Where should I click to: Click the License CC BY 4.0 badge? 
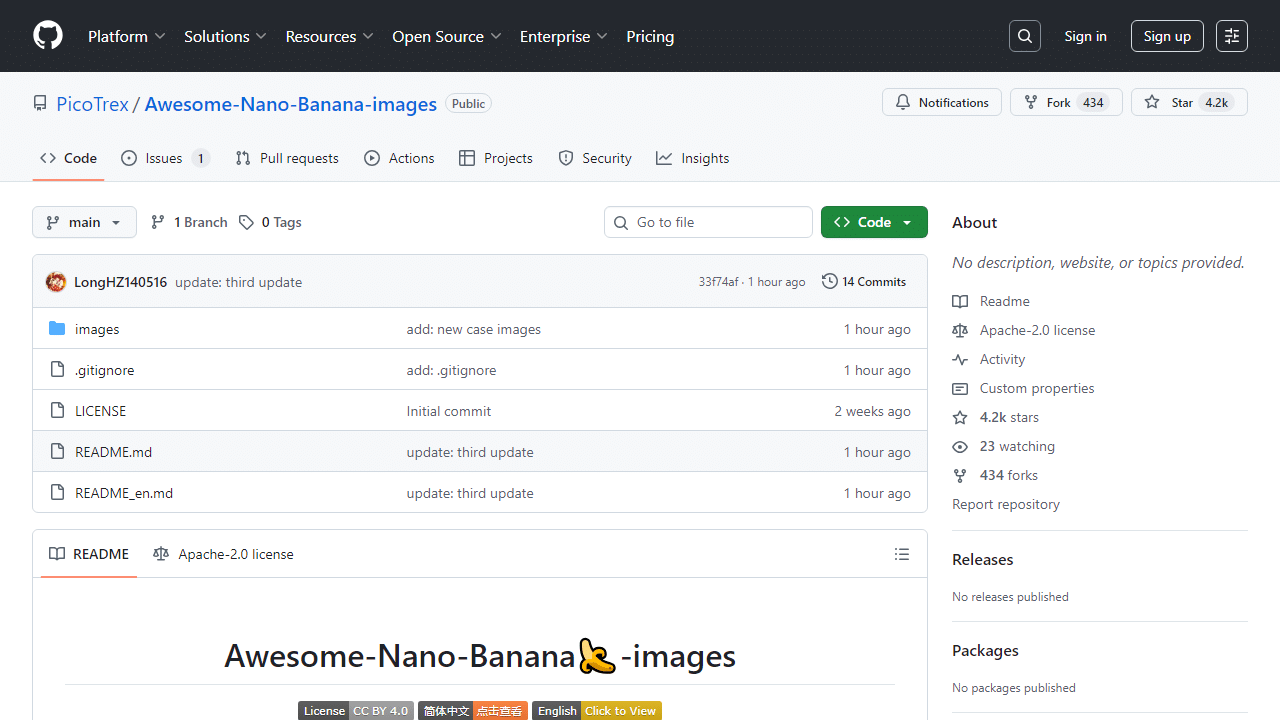[x=355, y=711]
